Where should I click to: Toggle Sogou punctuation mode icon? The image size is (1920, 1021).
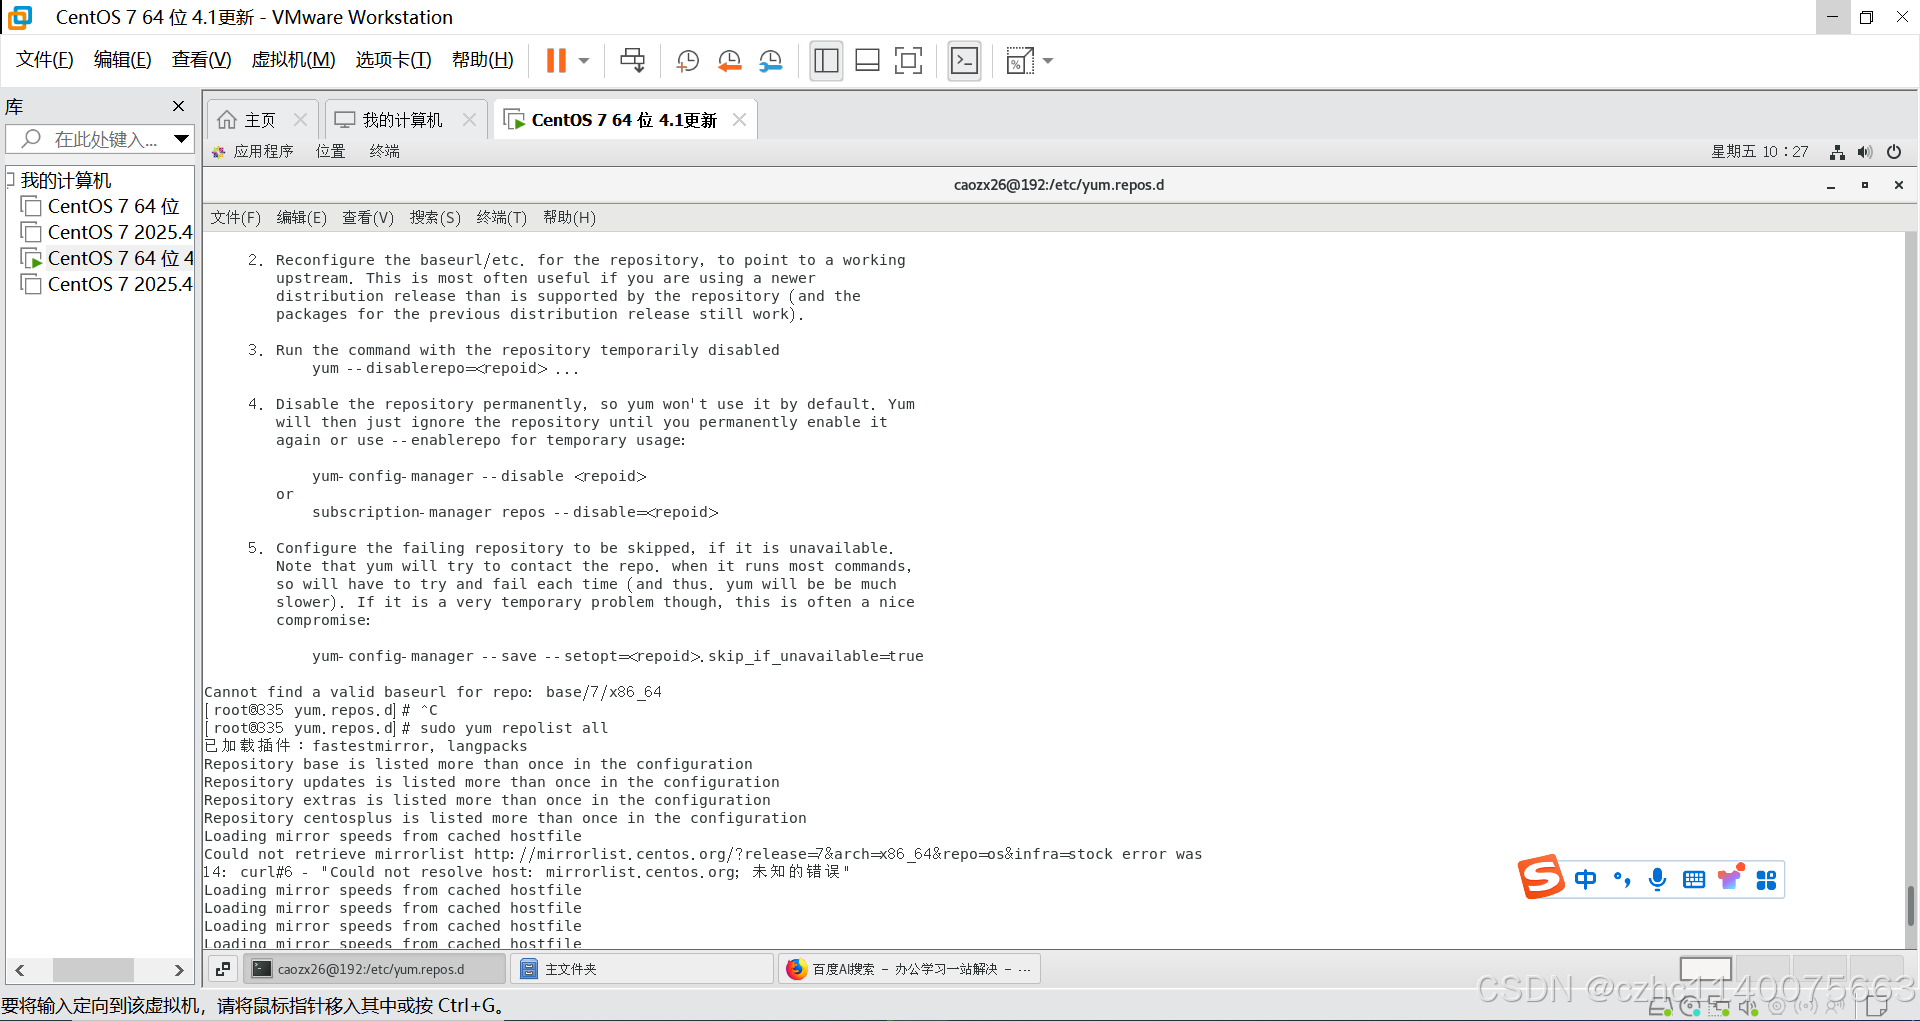(1621, 880)
